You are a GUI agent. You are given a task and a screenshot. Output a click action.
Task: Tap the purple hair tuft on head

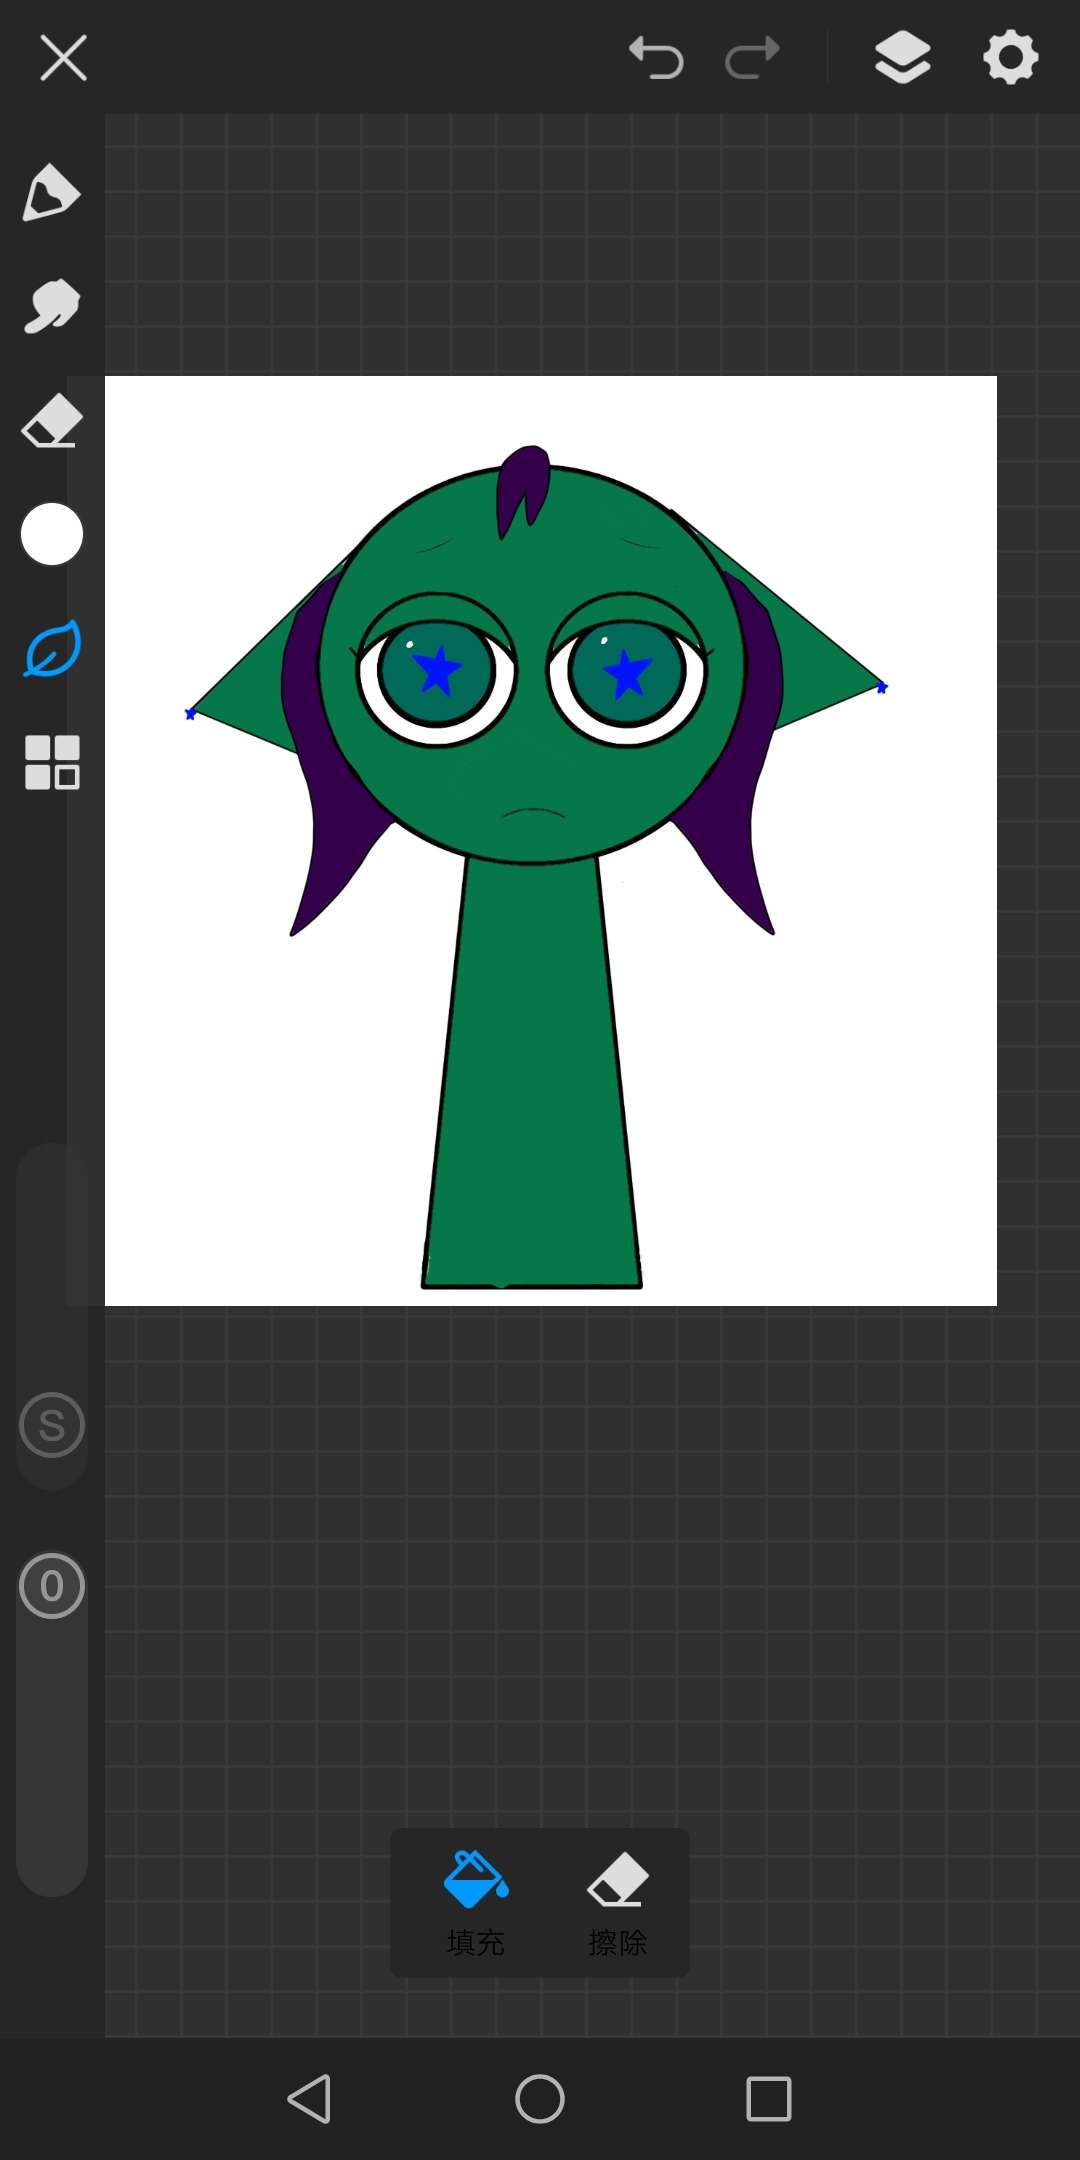pos(524,490)
